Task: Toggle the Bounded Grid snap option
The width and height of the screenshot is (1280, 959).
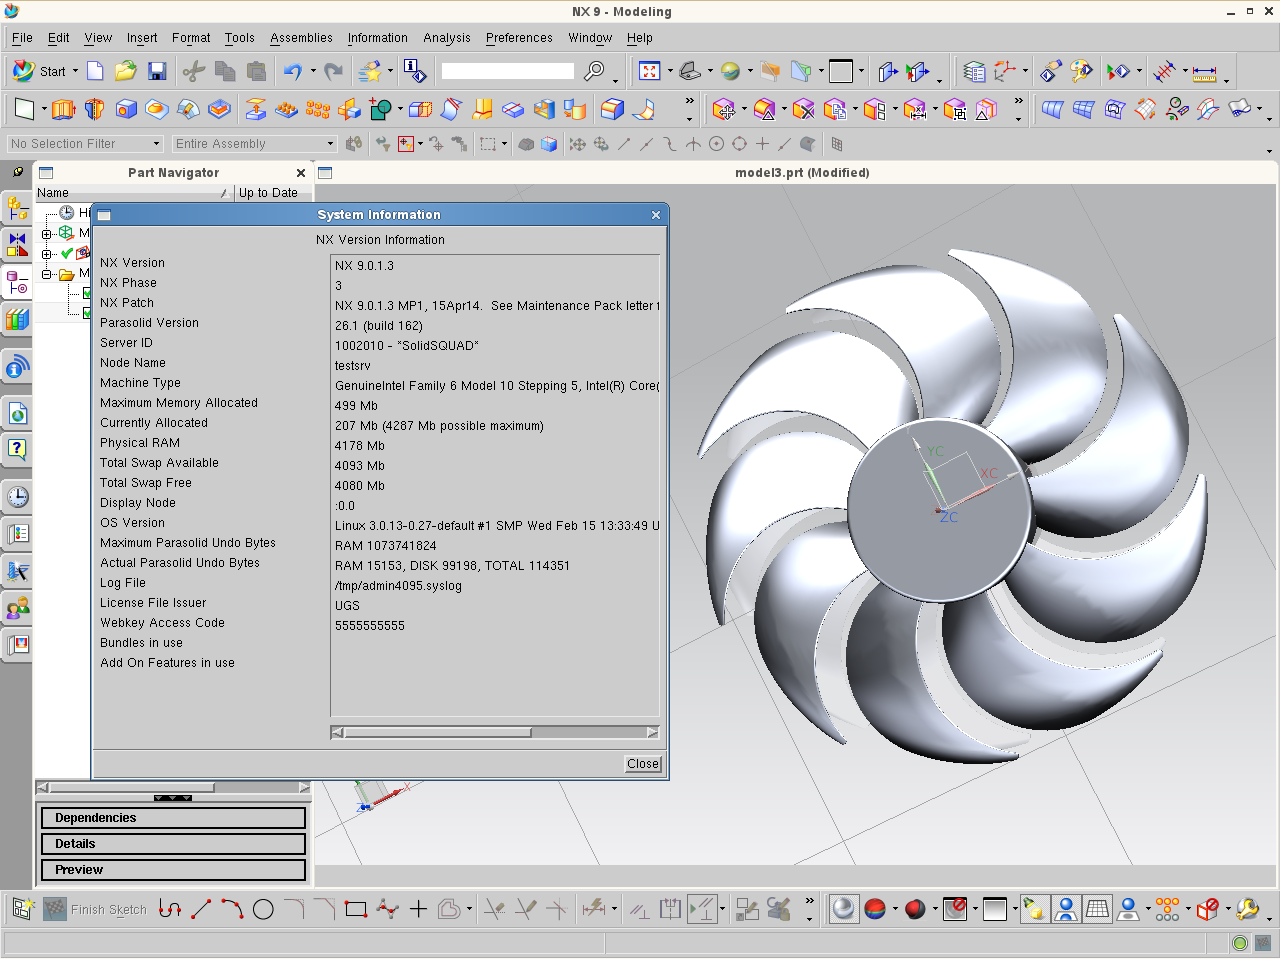Action: (x=837, y=144)
